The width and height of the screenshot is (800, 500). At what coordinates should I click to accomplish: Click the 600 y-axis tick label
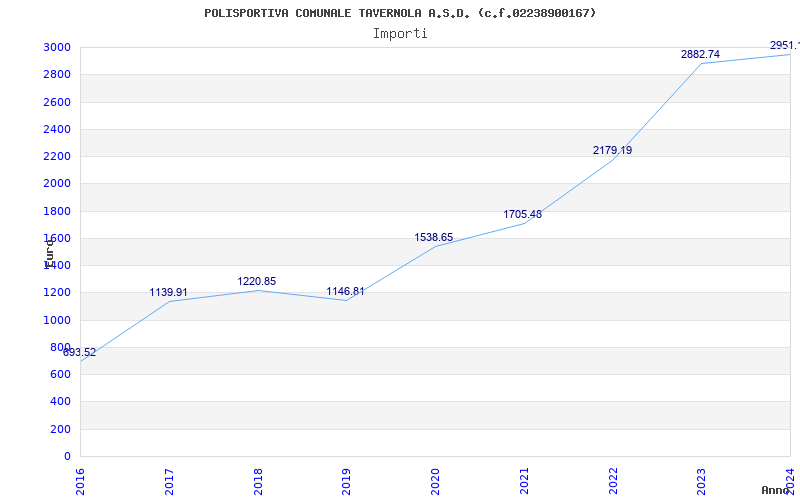(61, 374)
